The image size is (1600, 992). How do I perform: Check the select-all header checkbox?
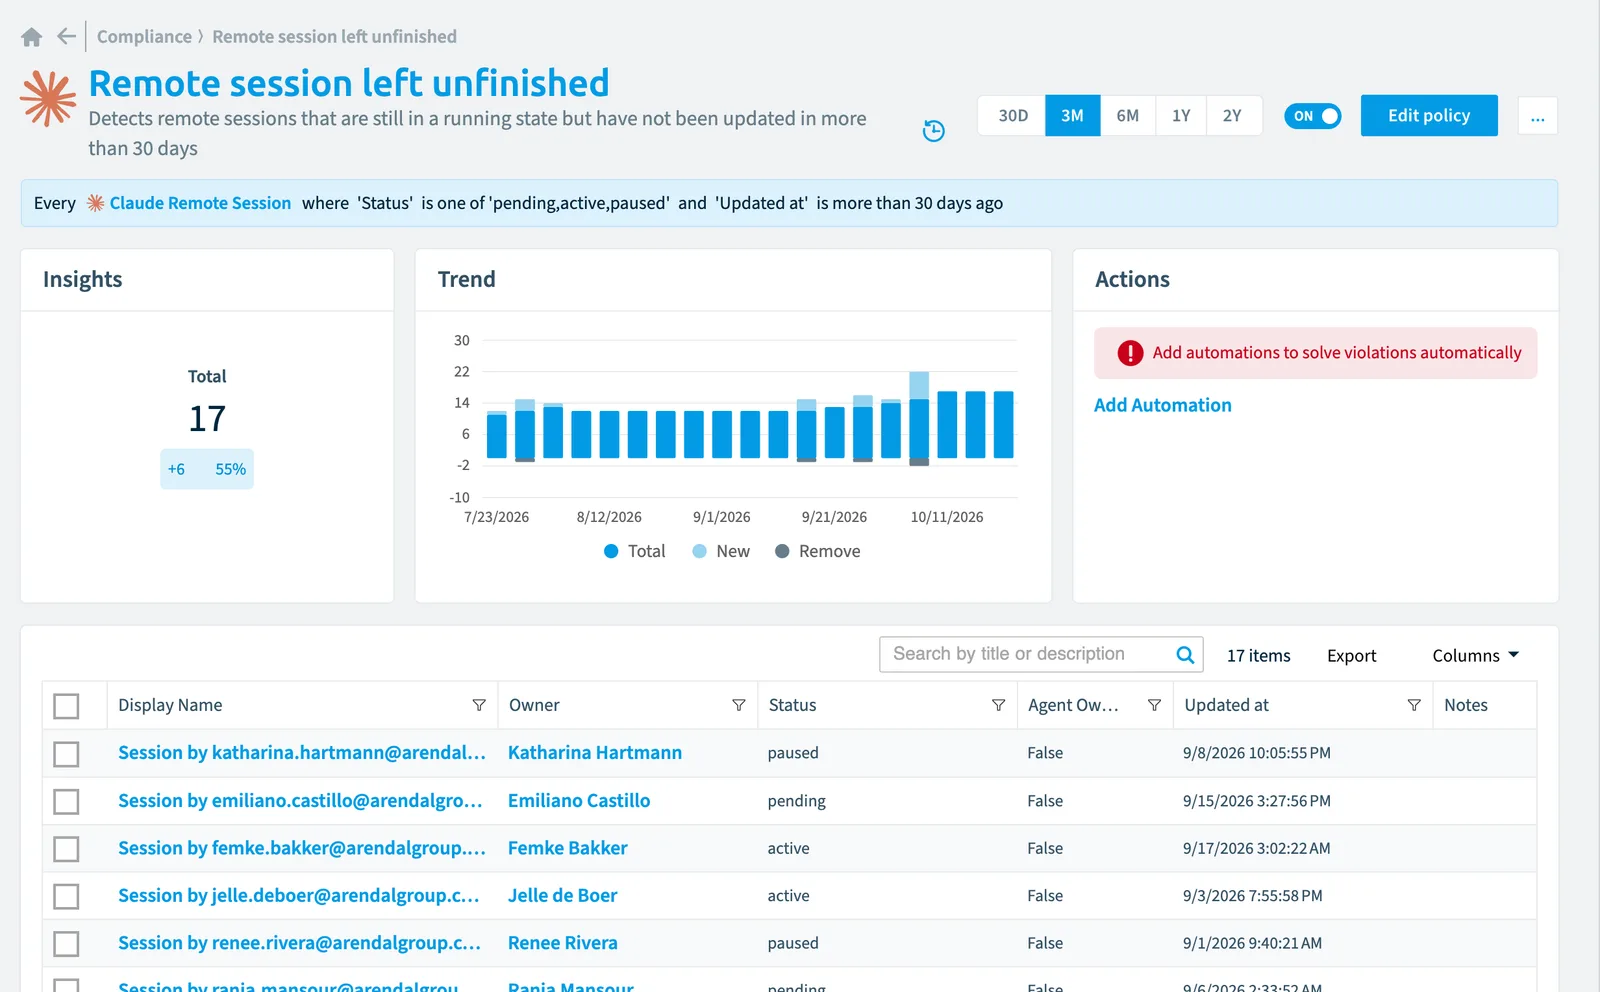point(66,706)
